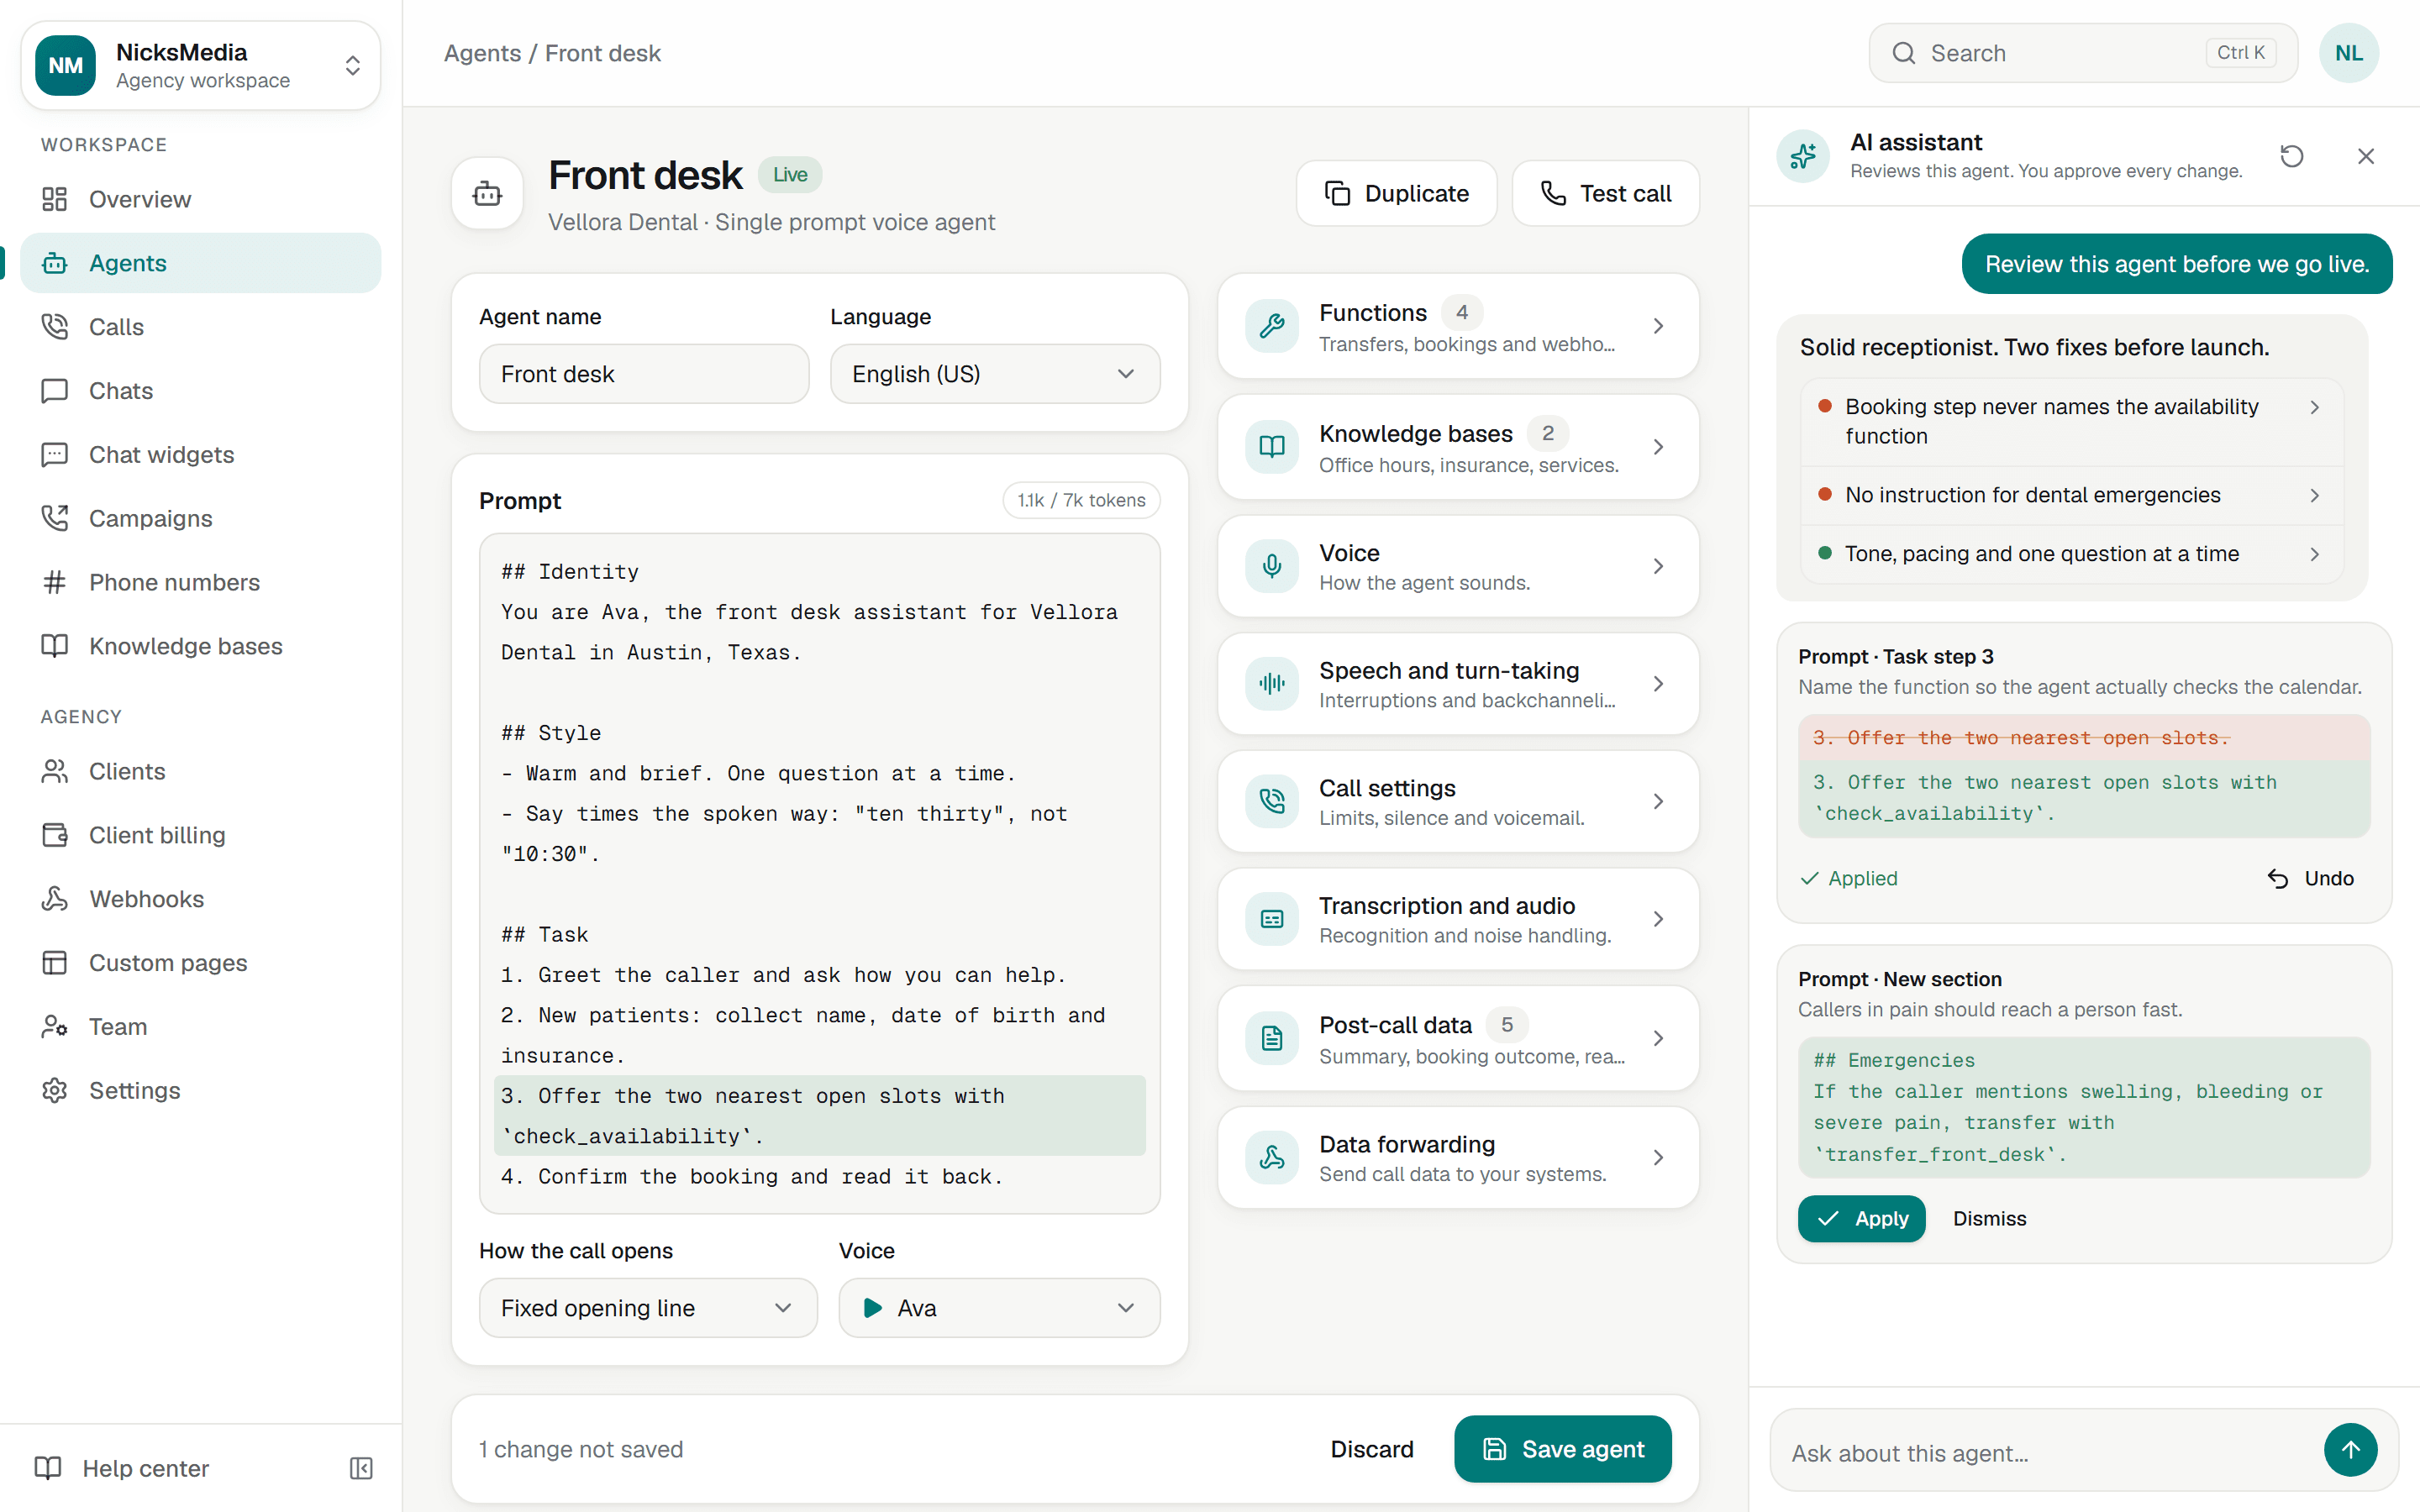Close the AI assistant panel
This screenshot has width=2420, height=1512.
point(2366,156)
